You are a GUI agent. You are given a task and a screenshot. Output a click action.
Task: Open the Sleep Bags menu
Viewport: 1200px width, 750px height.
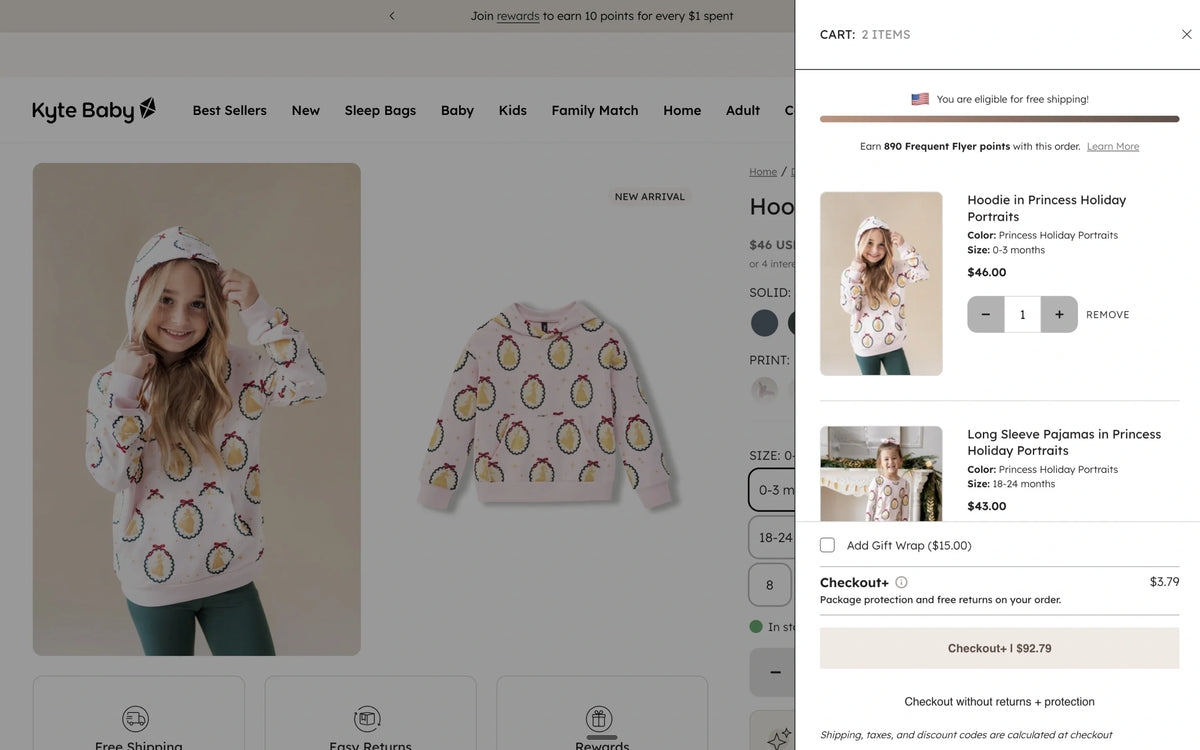coord(380,110)
